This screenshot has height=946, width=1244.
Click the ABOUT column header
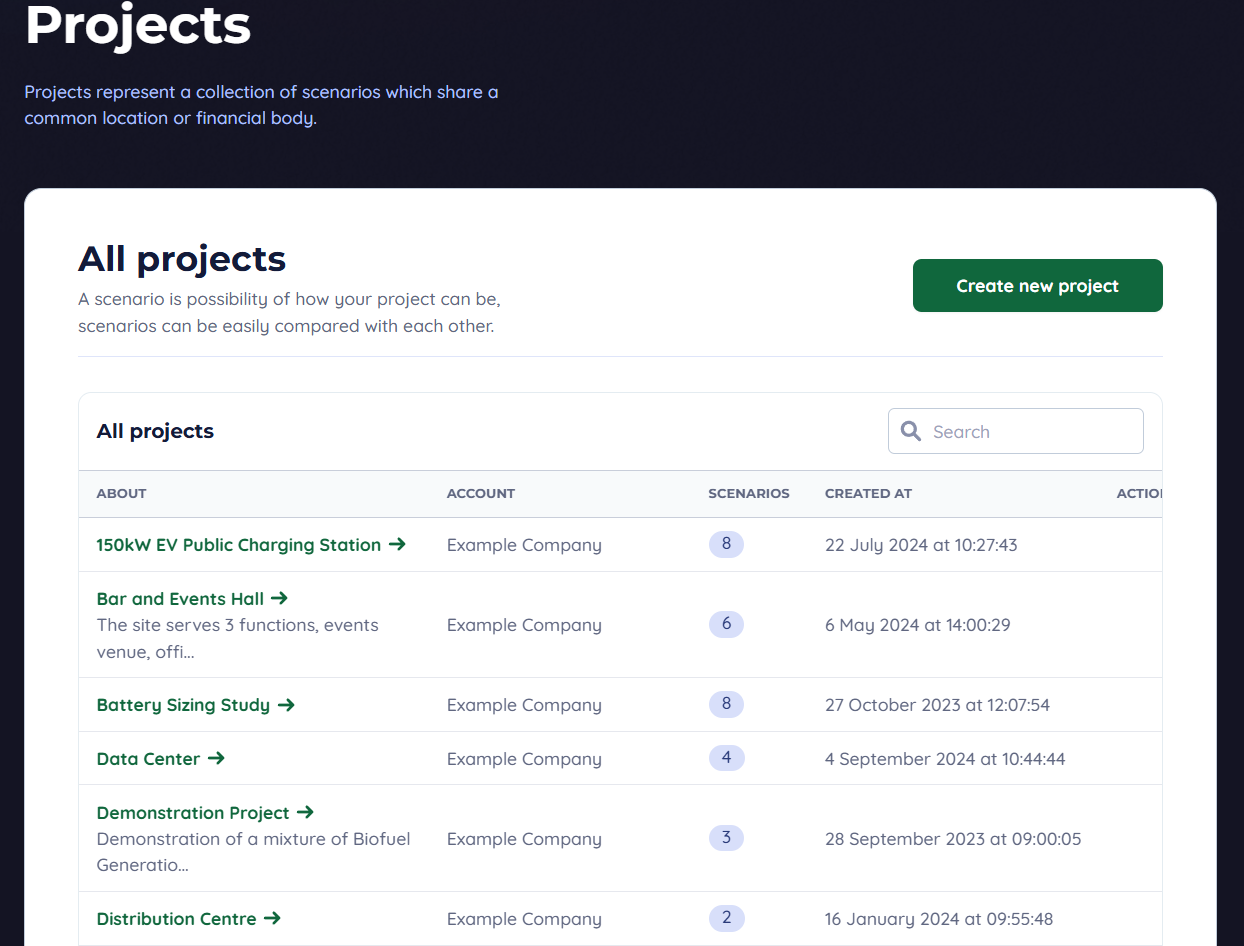tap(121, 494)
